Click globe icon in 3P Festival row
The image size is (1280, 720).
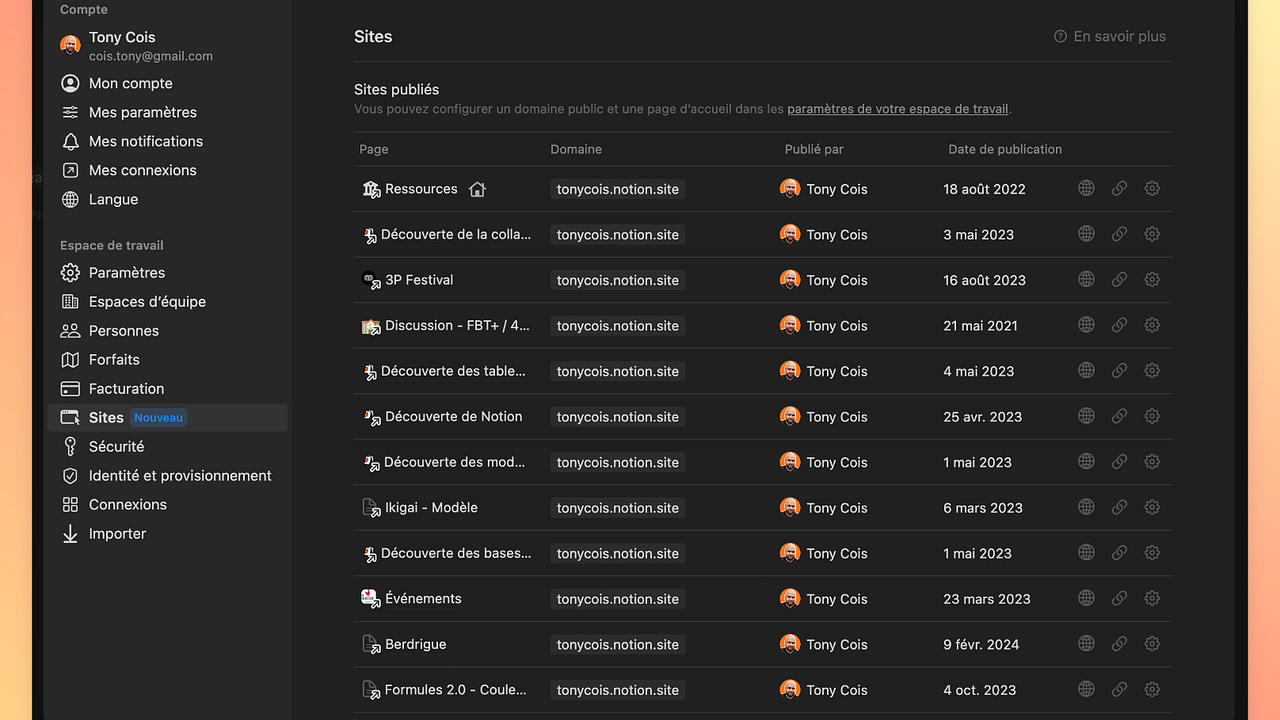click(1086, 279)
